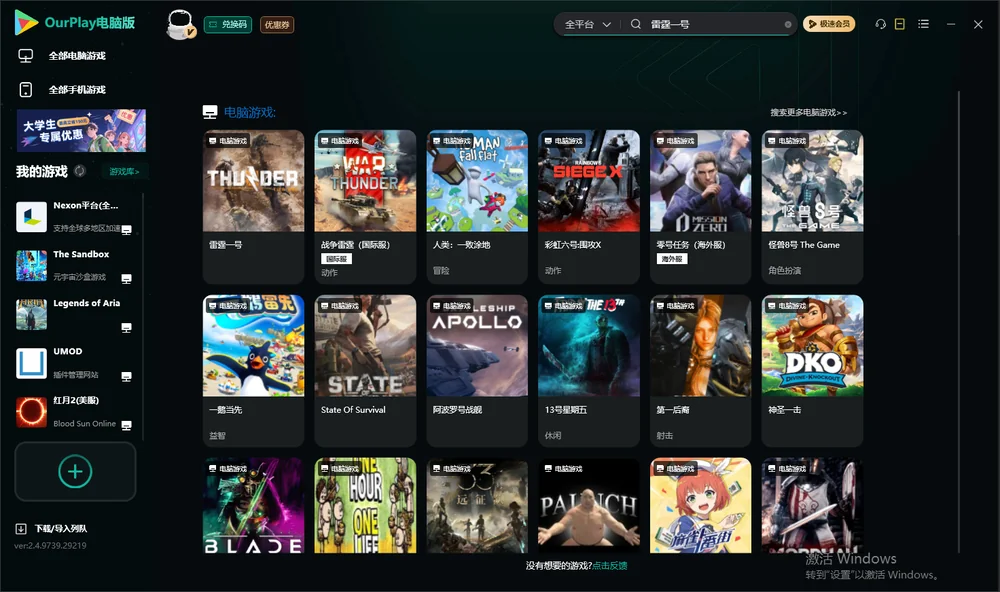
Task: Click the Legends of Aria icon
Action: pos(31,314)
